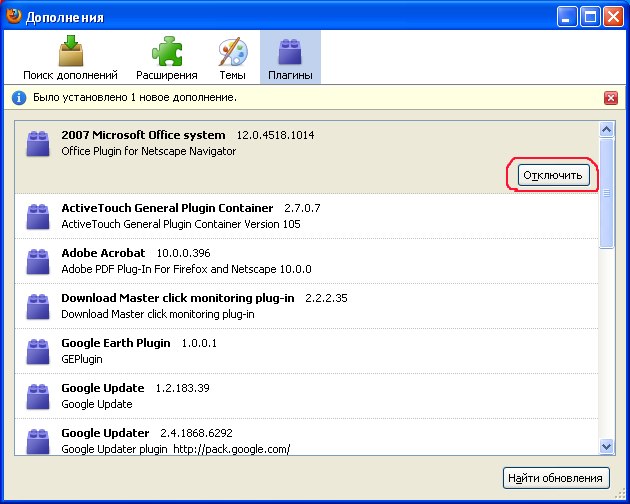The height and width of the screenshot is (504, 630).
Task: Maximize the Дополнения window
Action: point(590,15)
